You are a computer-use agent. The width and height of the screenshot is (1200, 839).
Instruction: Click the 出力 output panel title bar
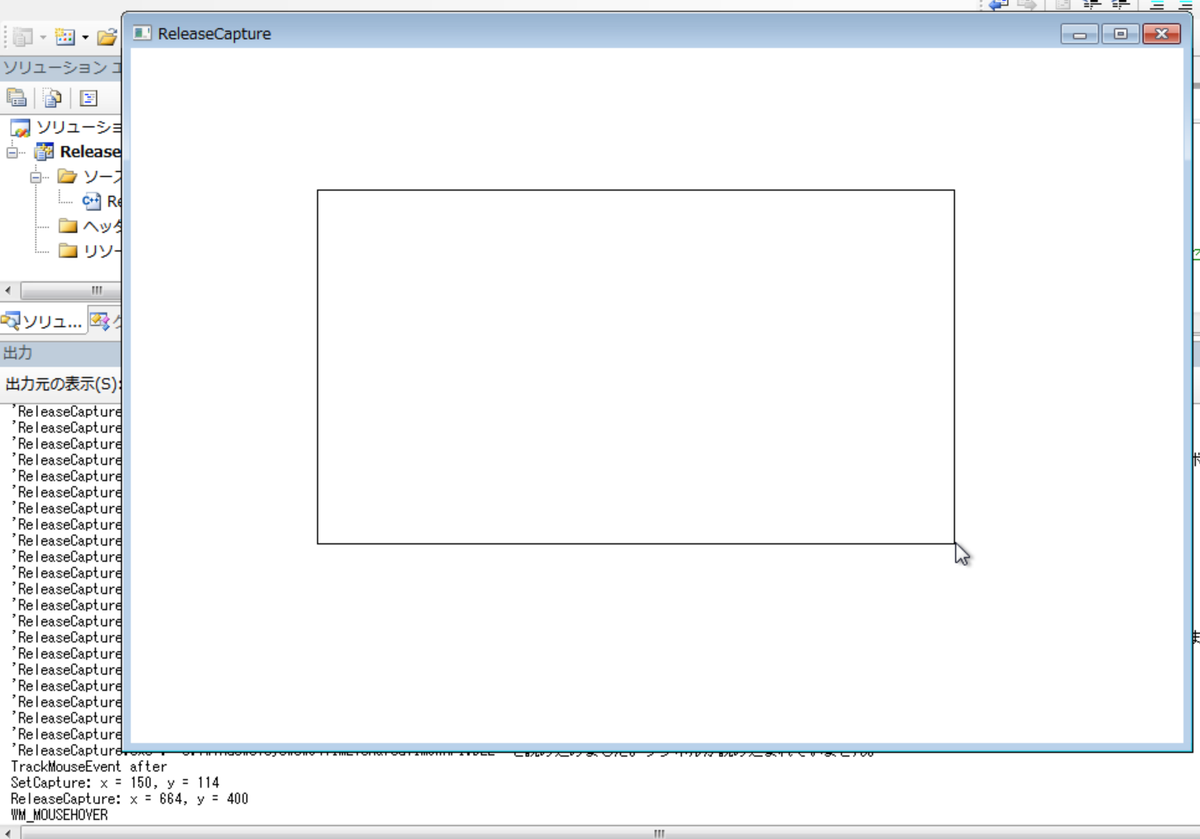(60, 353)
